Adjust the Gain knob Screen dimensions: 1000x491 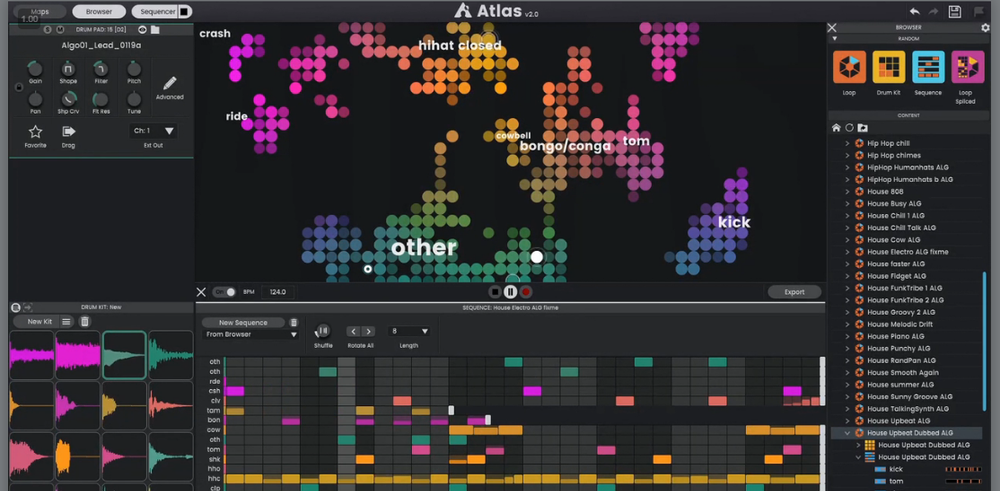(35, 68)
